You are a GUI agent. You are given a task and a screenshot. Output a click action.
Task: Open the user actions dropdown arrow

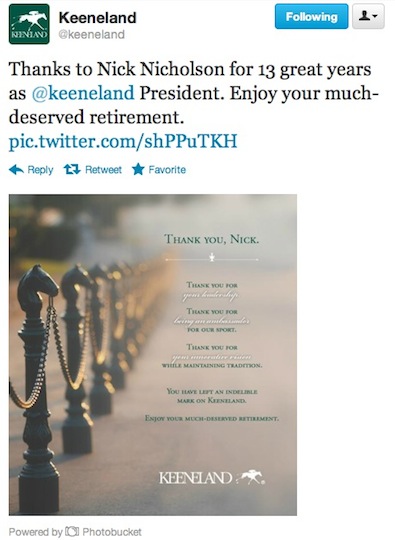pos(375,16)
